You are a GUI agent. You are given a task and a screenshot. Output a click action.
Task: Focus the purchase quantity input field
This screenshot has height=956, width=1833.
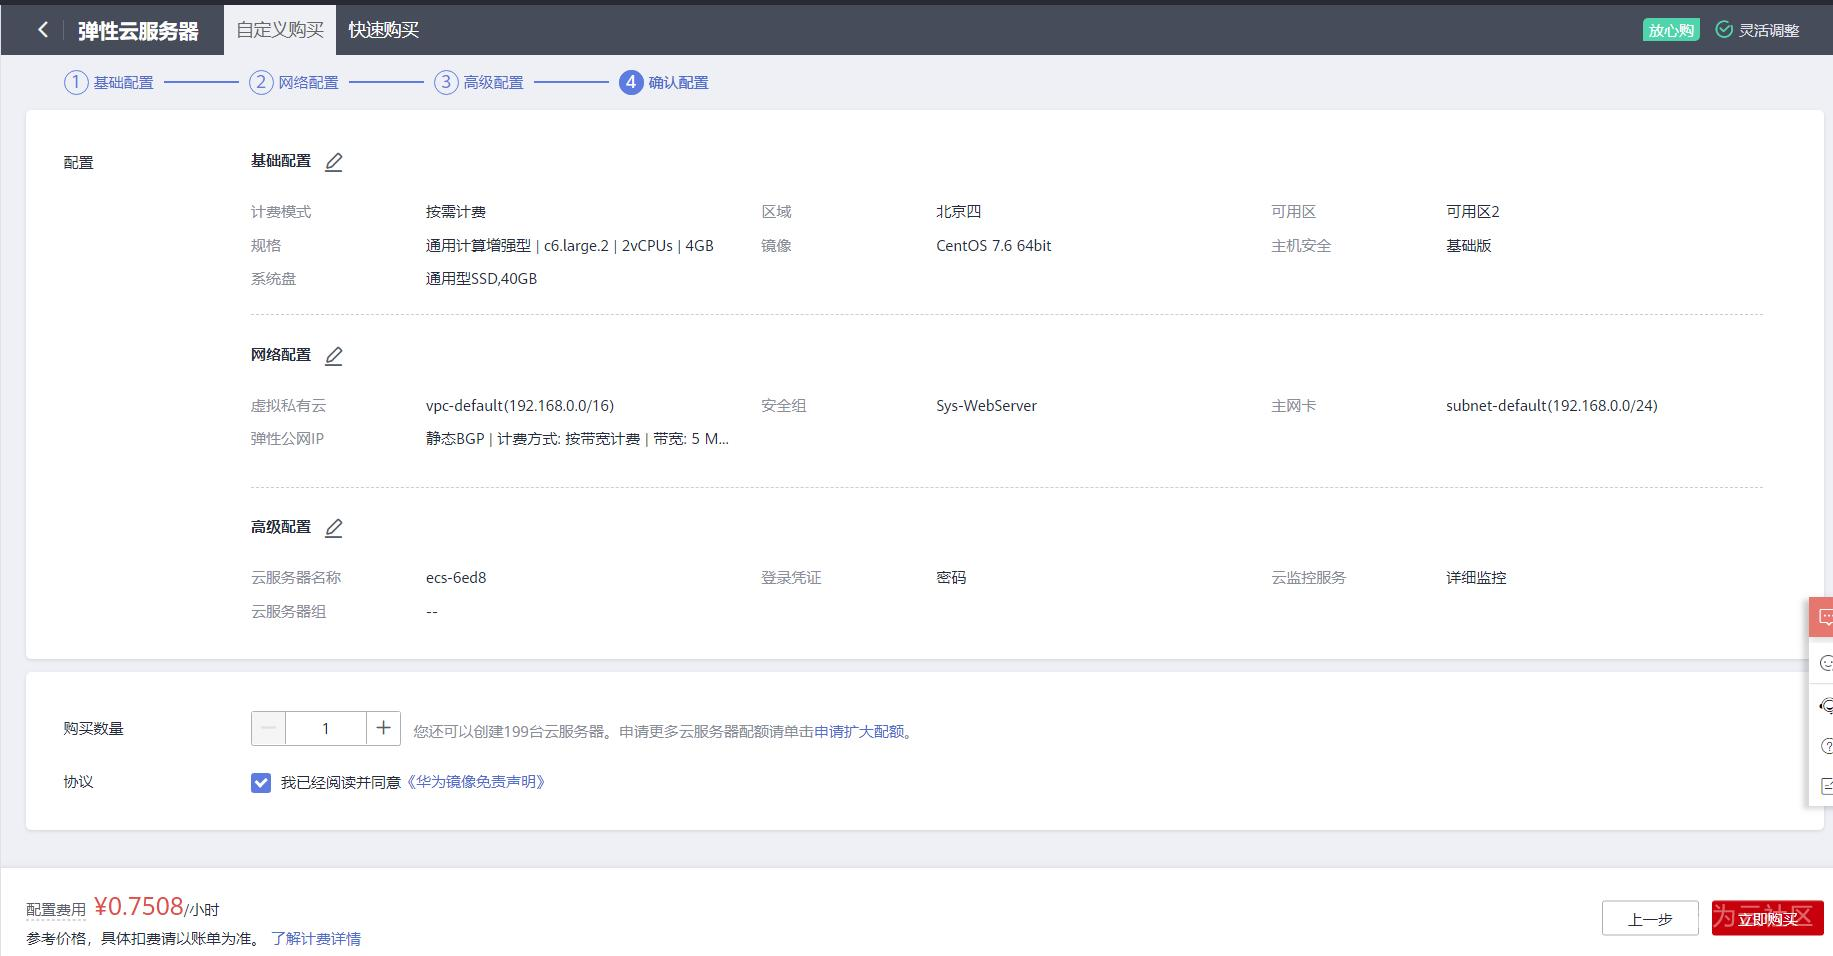(x=326, y=729)
